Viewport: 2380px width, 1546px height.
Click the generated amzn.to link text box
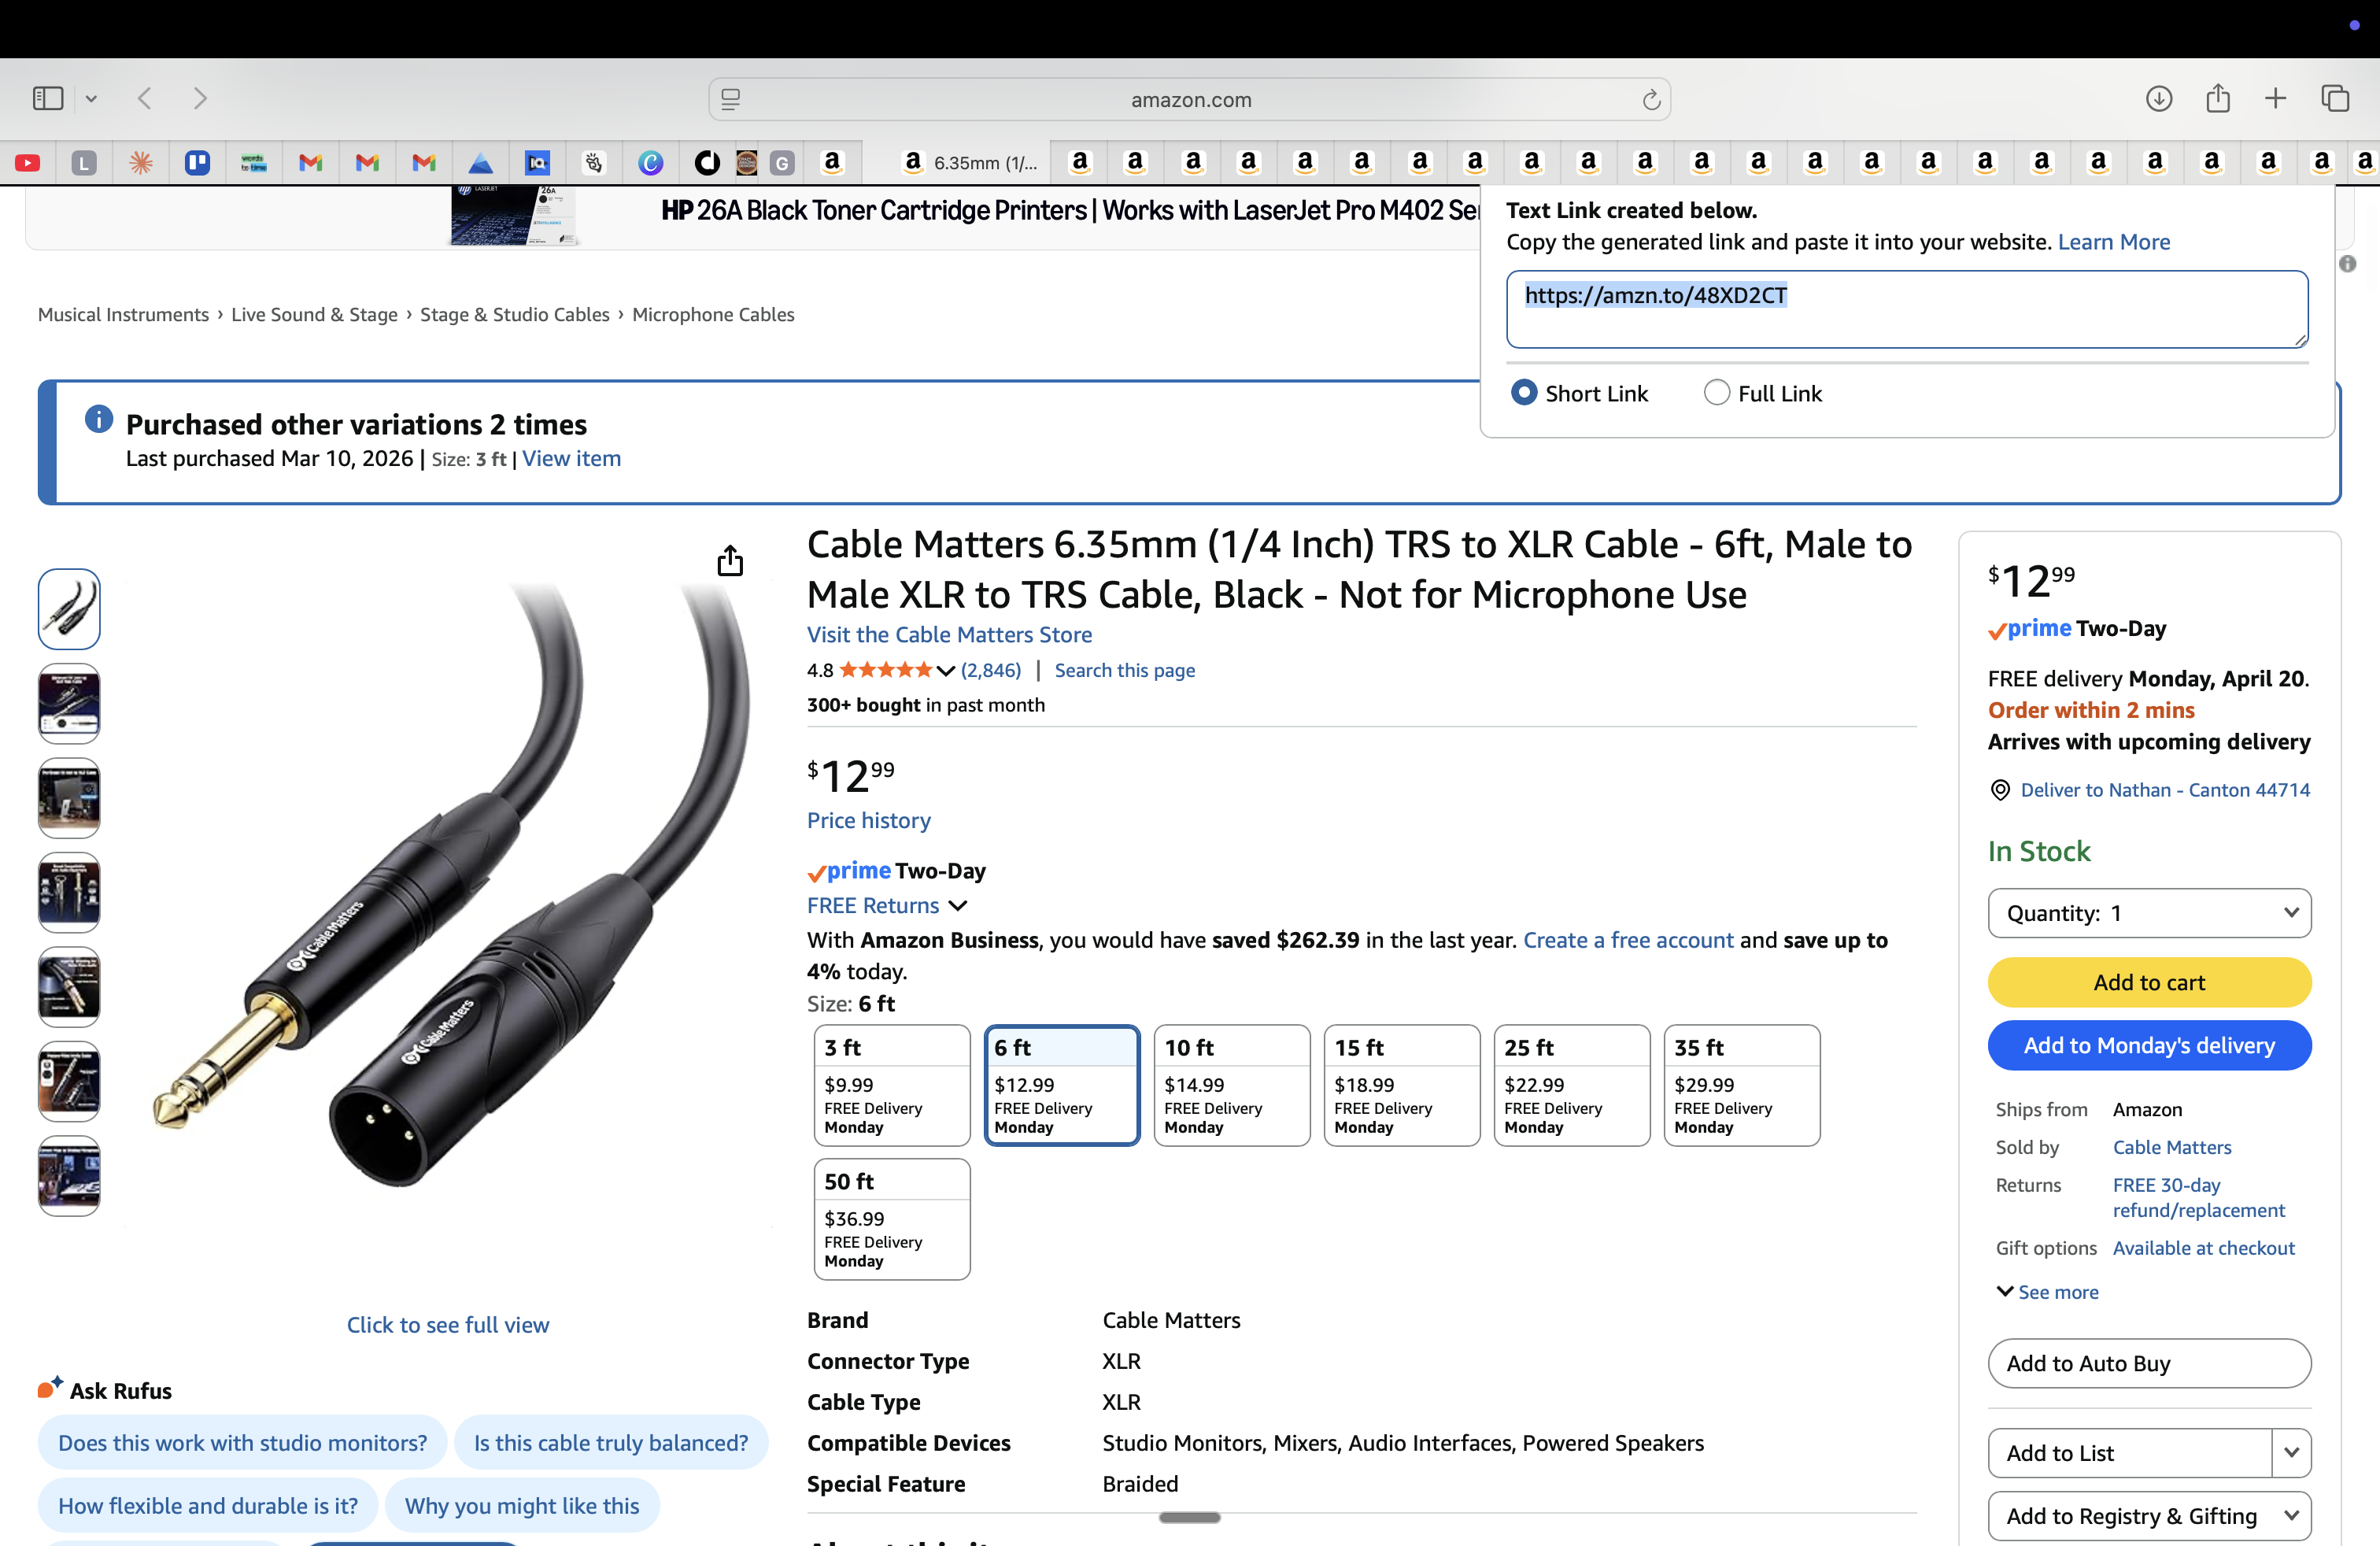pyautogui.click(x=1906, y=309)
